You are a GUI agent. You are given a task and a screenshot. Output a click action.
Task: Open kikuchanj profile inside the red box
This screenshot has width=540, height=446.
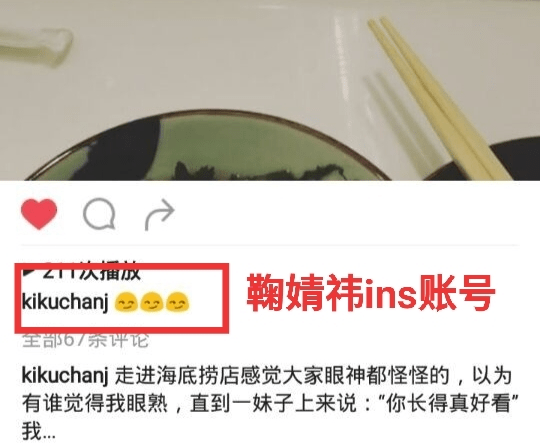tap(65, 302)
